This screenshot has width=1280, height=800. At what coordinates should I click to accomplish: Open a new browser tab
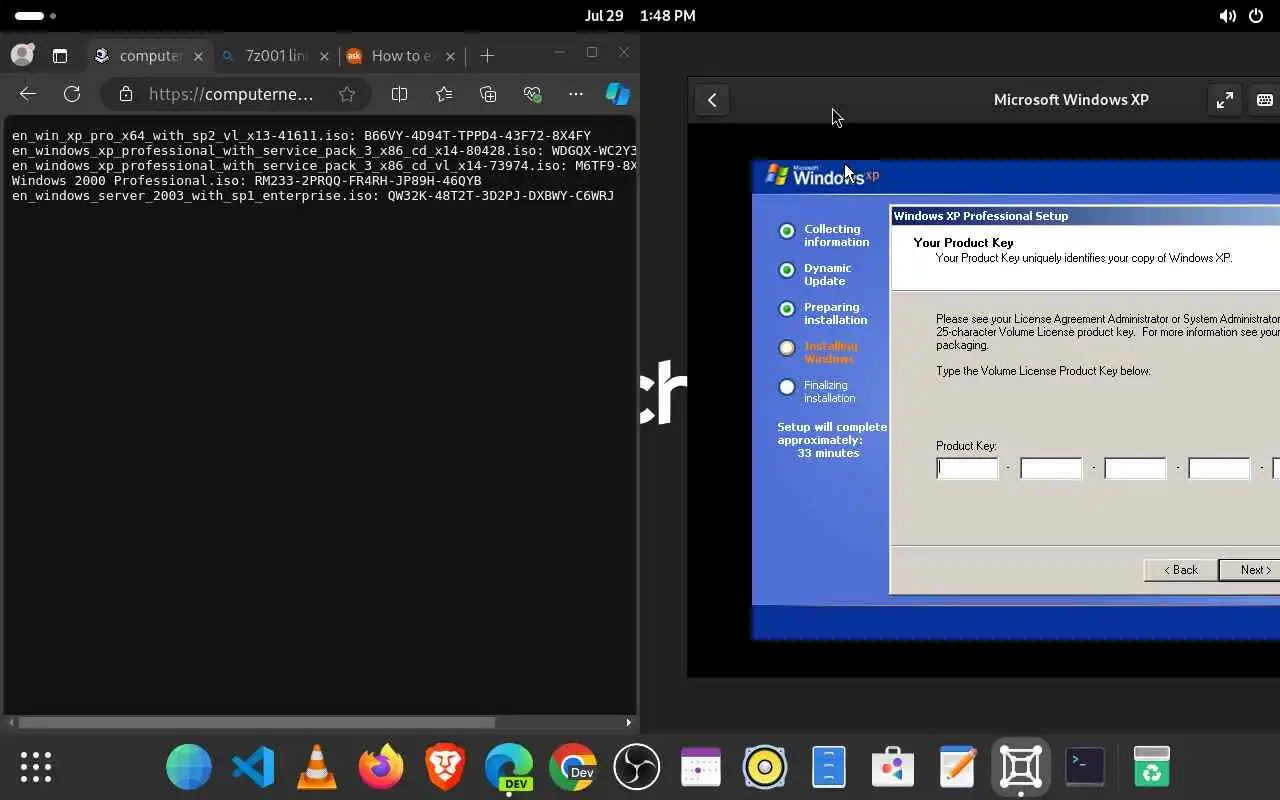(487, 56)
